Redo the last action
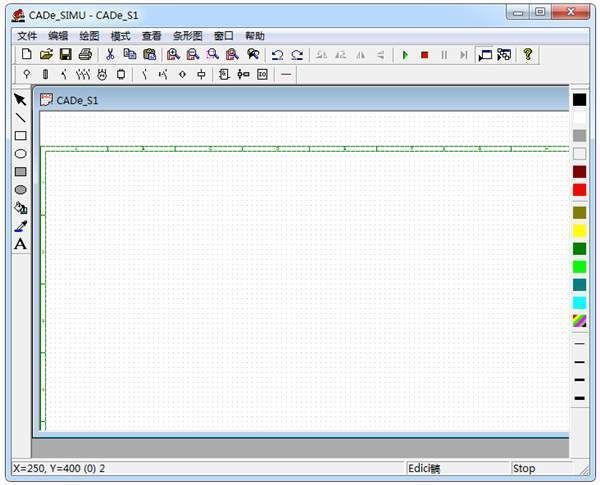 tap(297, 55)
